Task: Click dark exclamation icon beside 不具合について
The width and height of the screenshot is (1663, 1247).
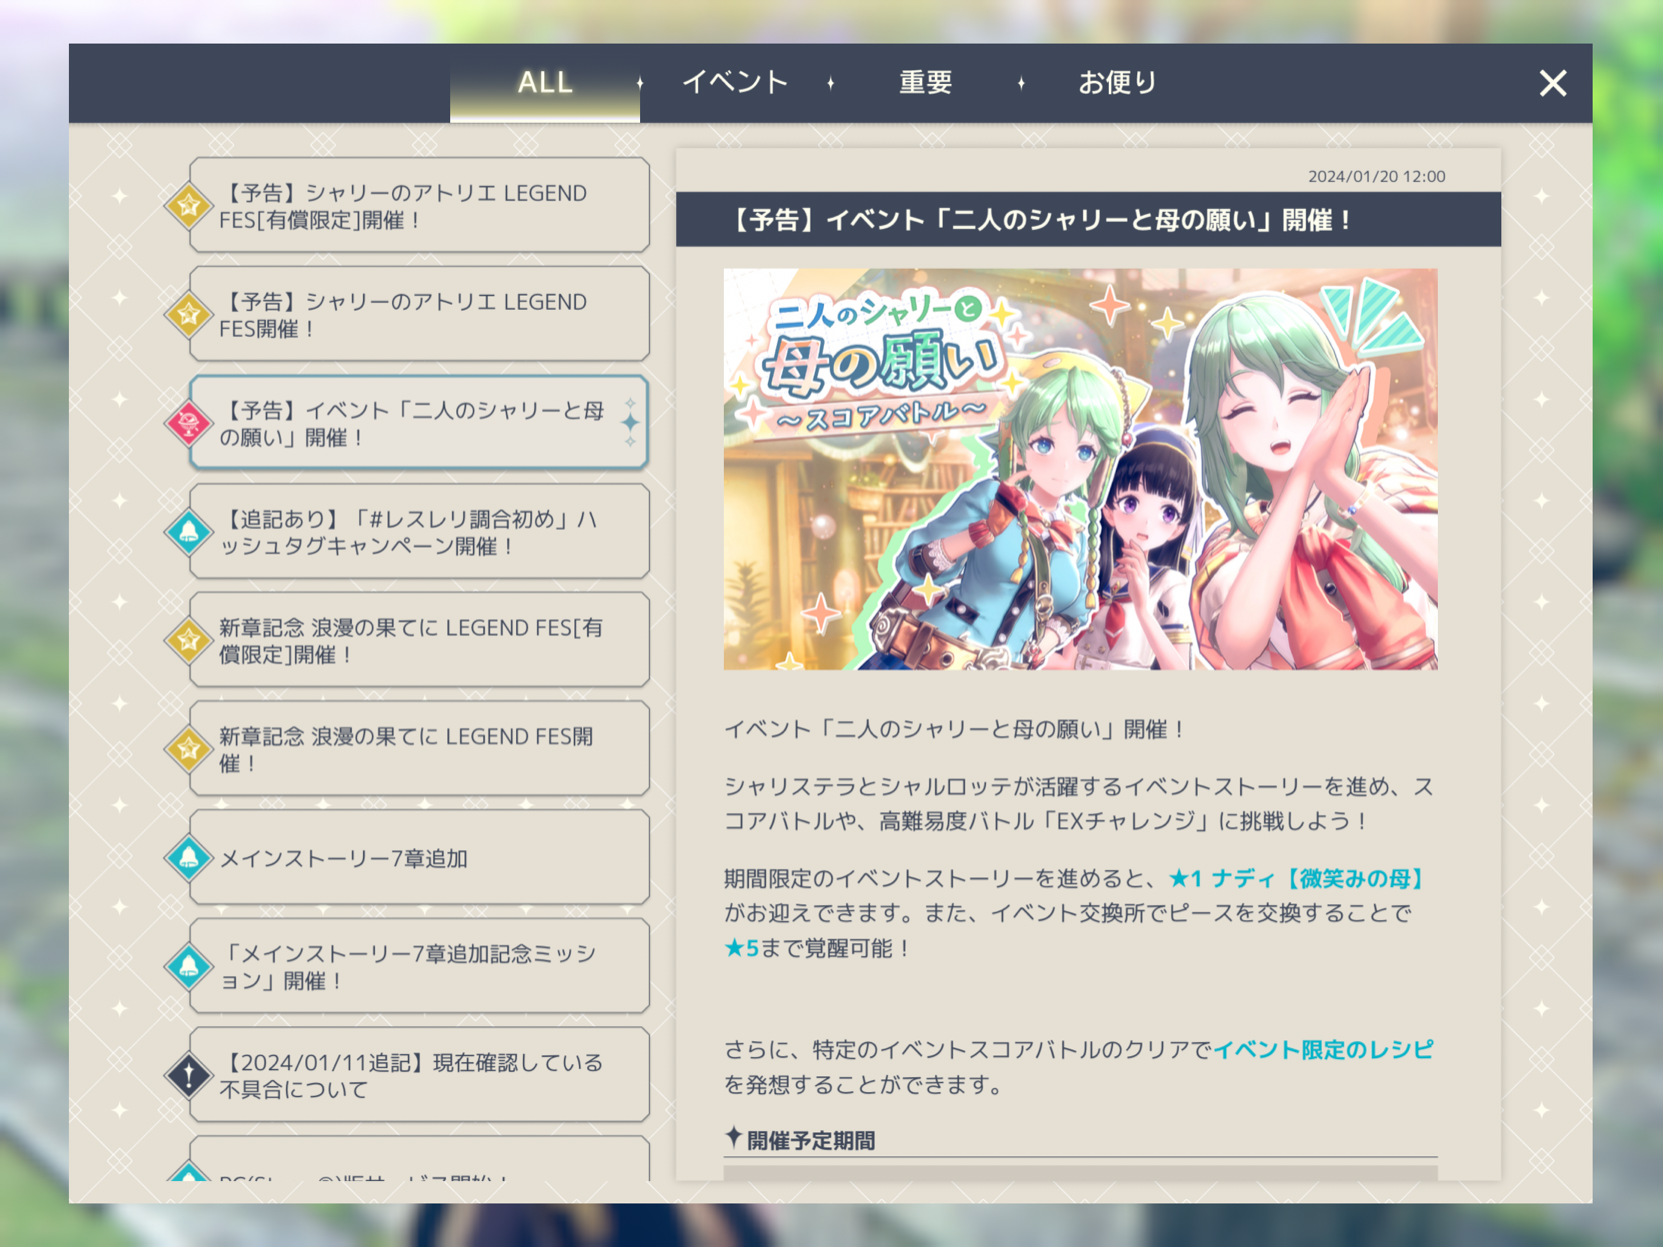Action: pyautogui.click(x=188, y=1076)
